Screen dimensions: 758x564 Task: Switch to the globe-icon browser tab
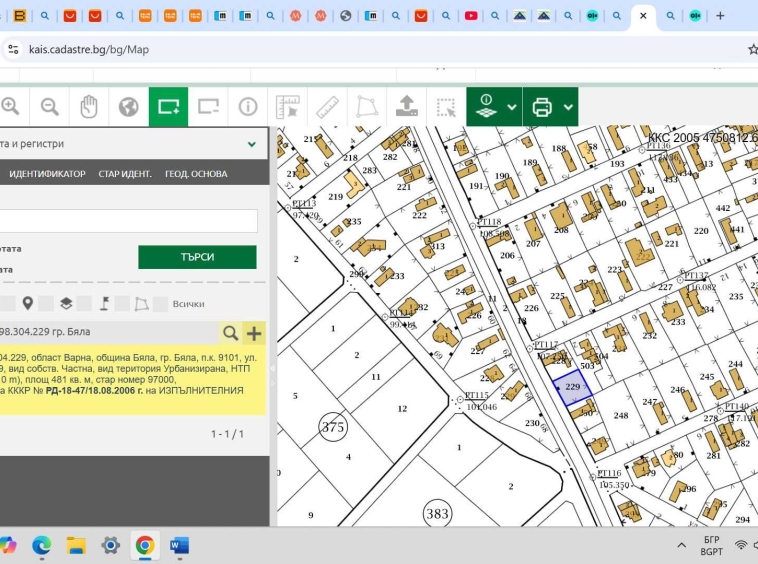346,16
